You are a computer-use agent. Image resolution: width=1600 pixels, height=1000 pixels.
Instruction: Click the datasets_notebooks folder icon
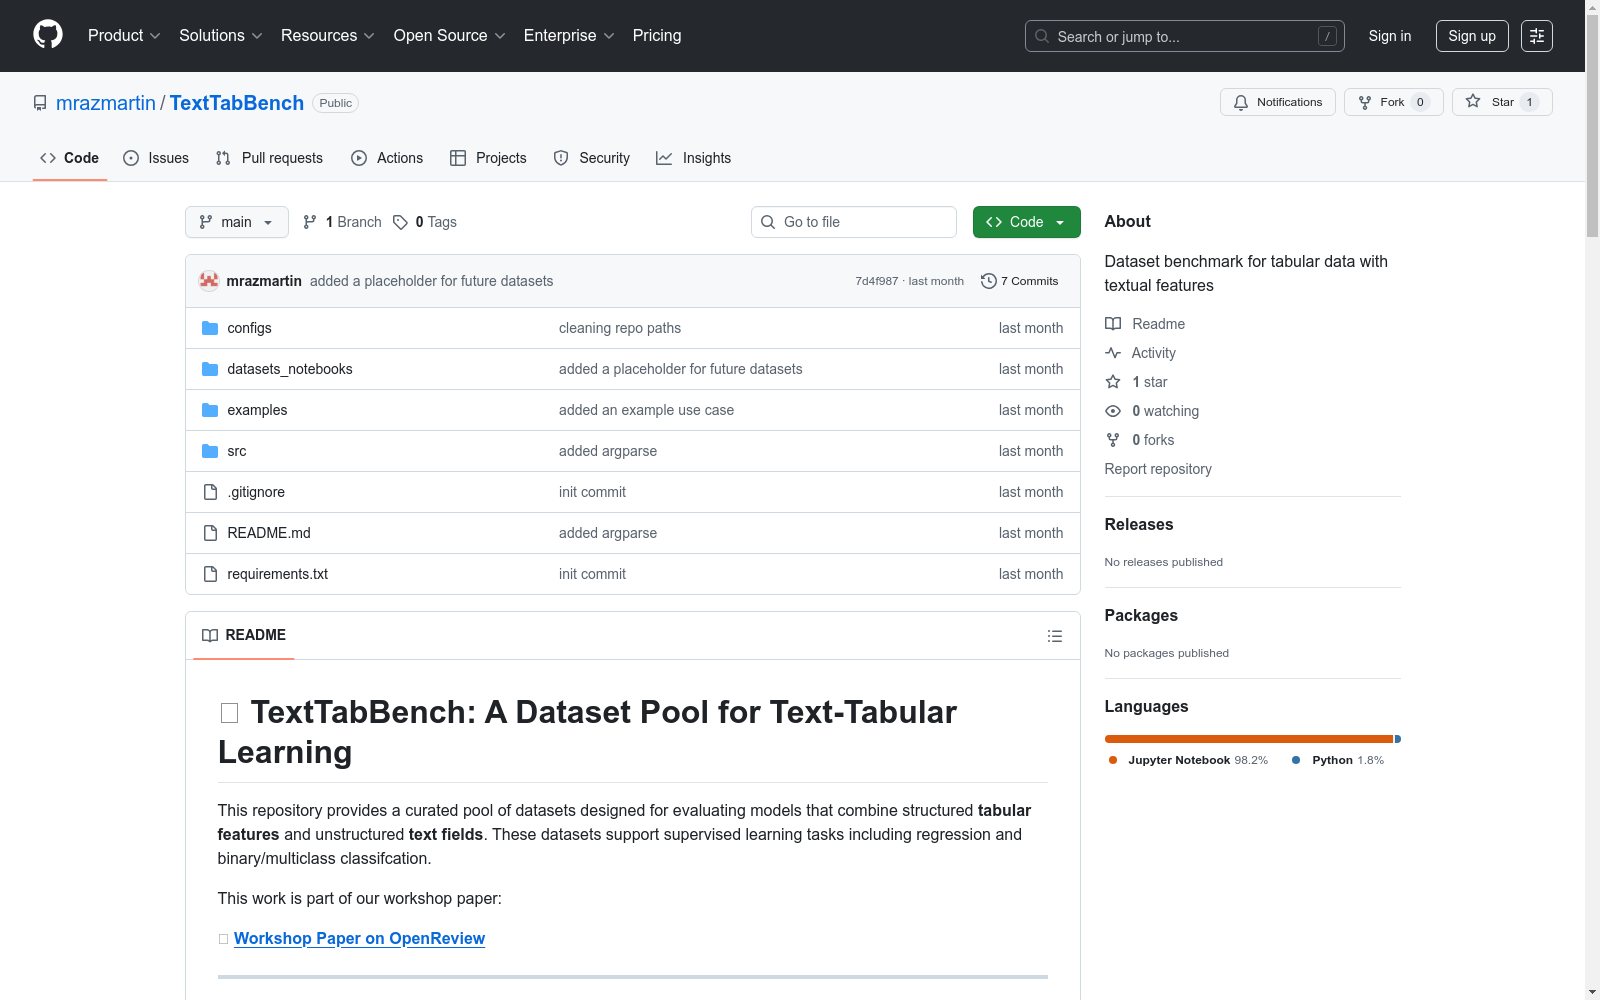click(x=210, y=369)
